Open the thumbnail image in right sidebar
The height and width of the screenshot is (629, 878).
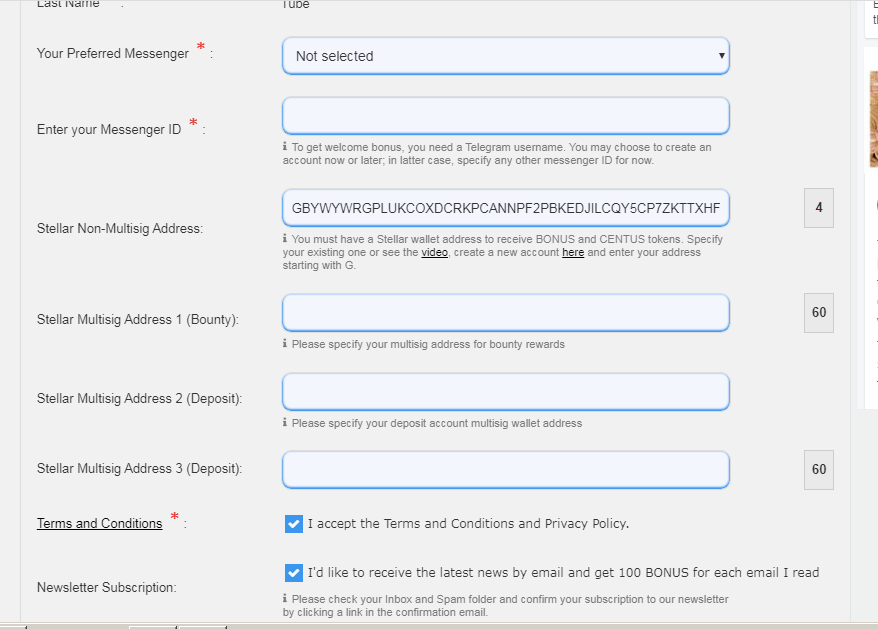pyautogui.click(x=873, y=120)
